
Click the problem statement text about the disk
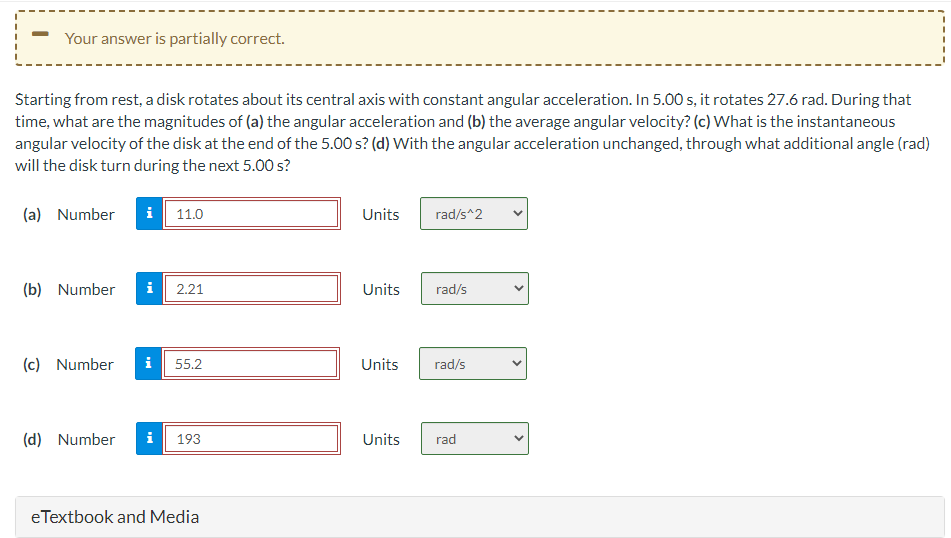click(472, 132)
